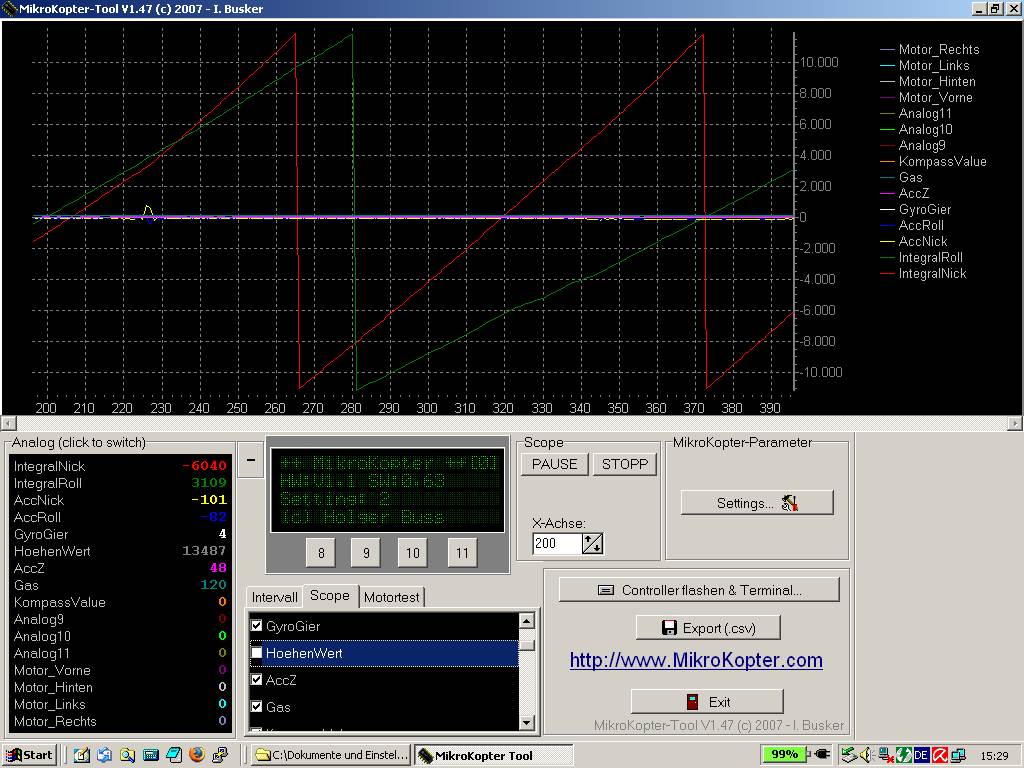This screenshot has height=768, width=1024.
Task: Pause the scope with PAUSE button
Action: (x=554, y=464)
